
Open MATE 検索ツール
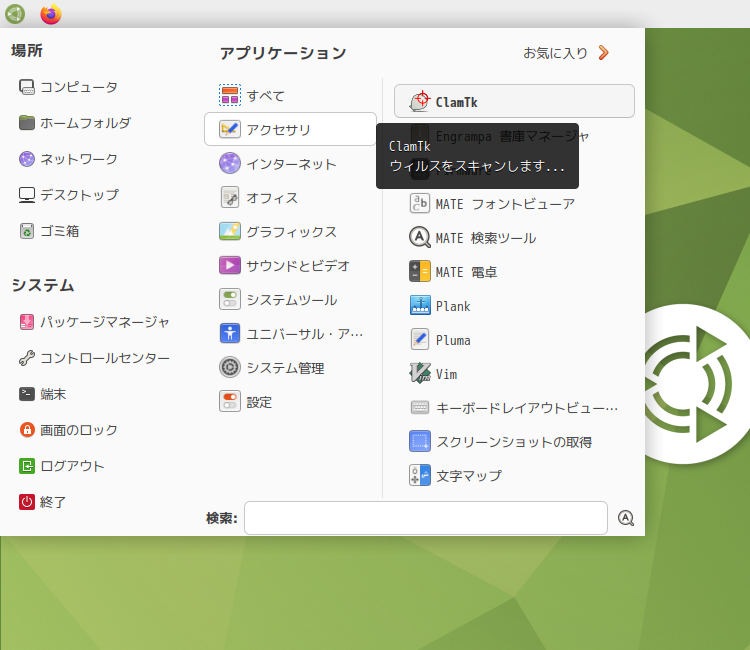514,238
